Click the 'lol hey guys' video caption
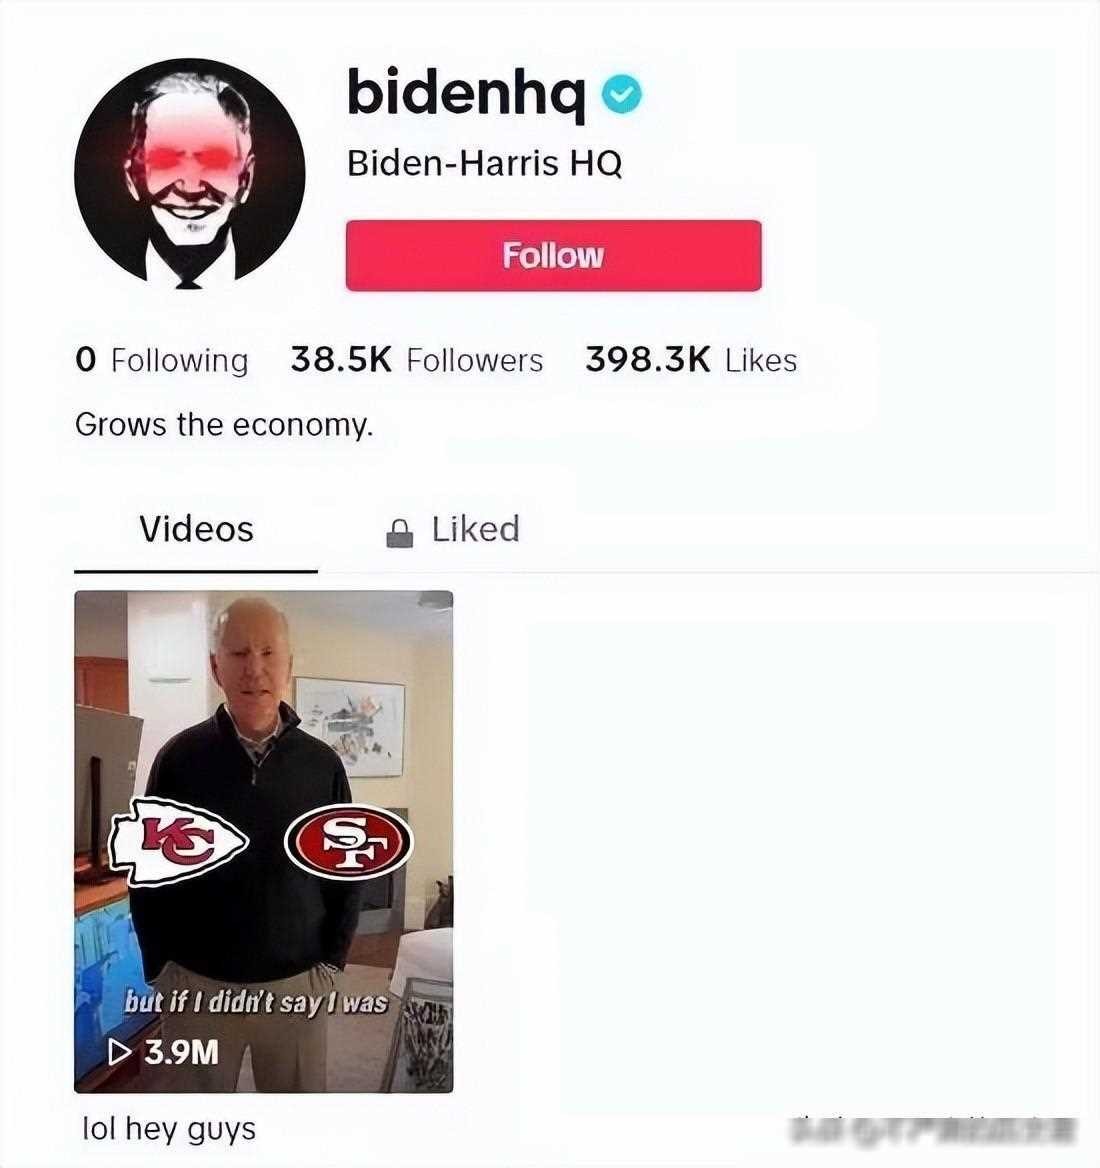 (x=169, y=1129)
